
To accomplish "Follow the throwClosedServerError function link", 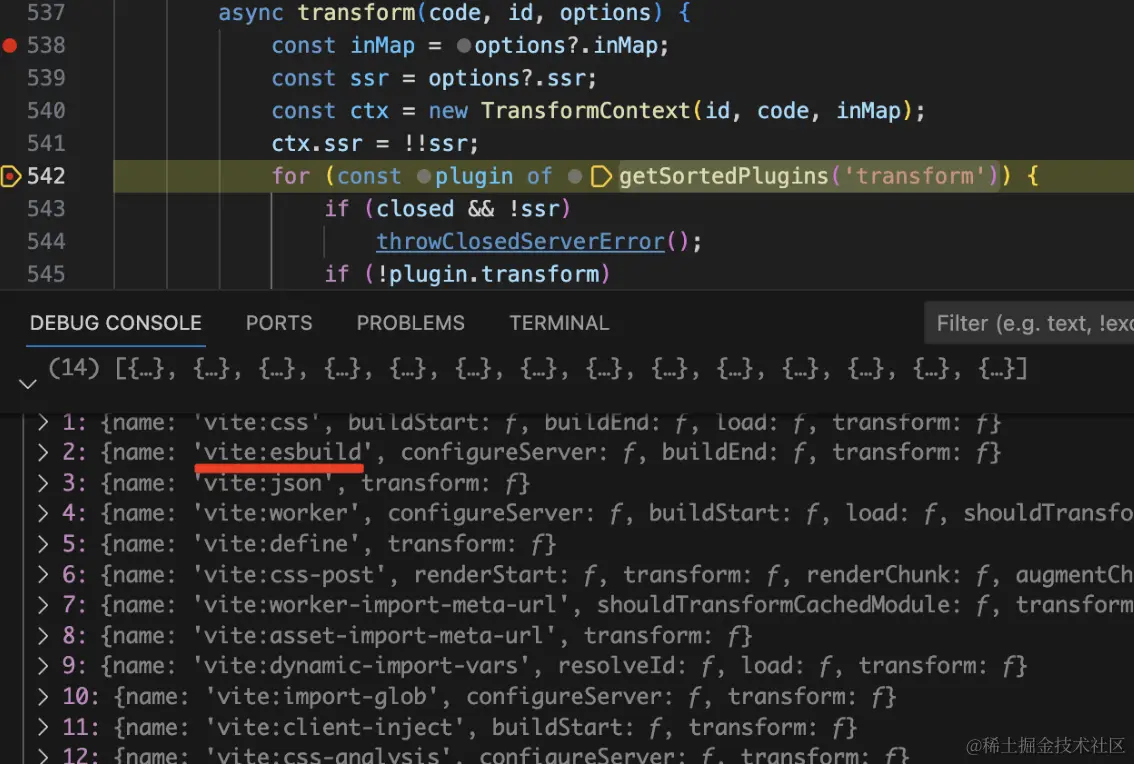I will coord(520,242).
